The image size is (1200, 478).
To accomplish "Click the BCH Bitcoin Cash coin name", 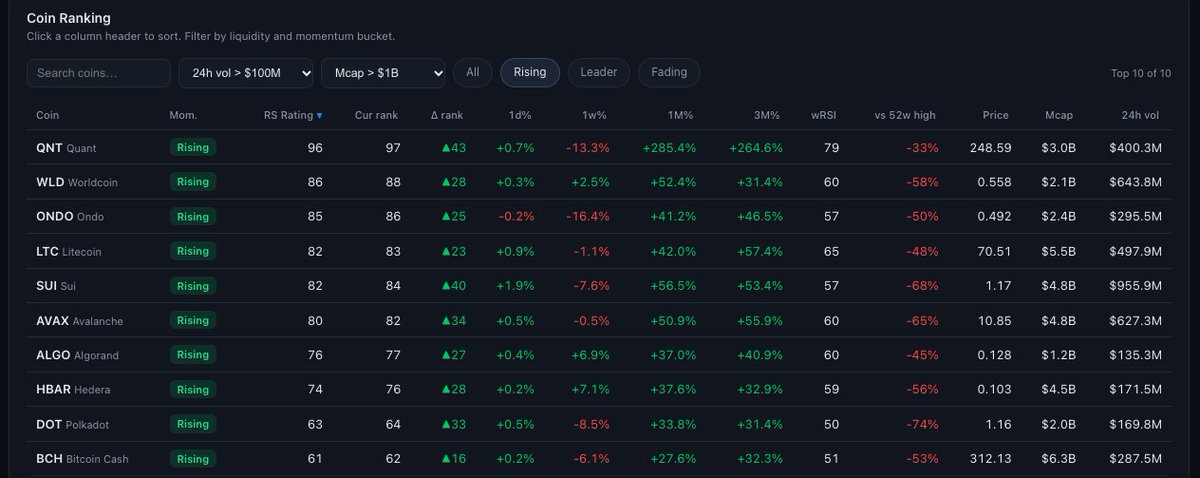I will coord(82,459).
